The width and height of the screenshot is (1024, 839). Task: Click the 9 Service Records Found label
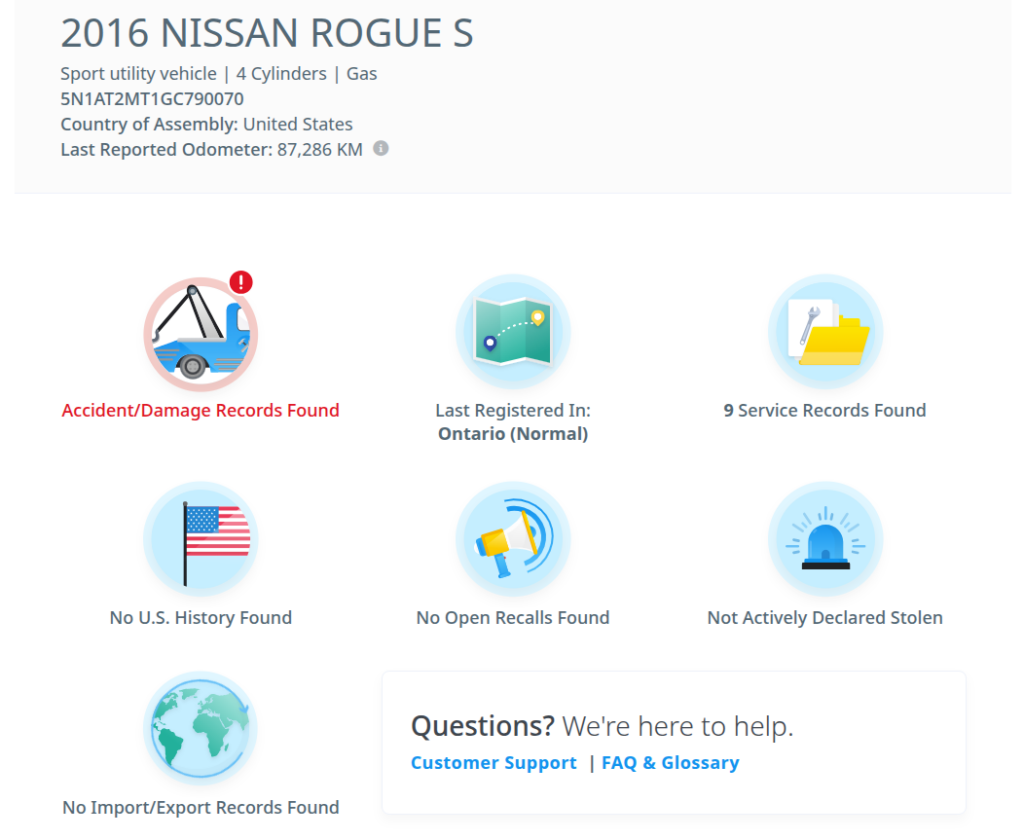(825, 410)
